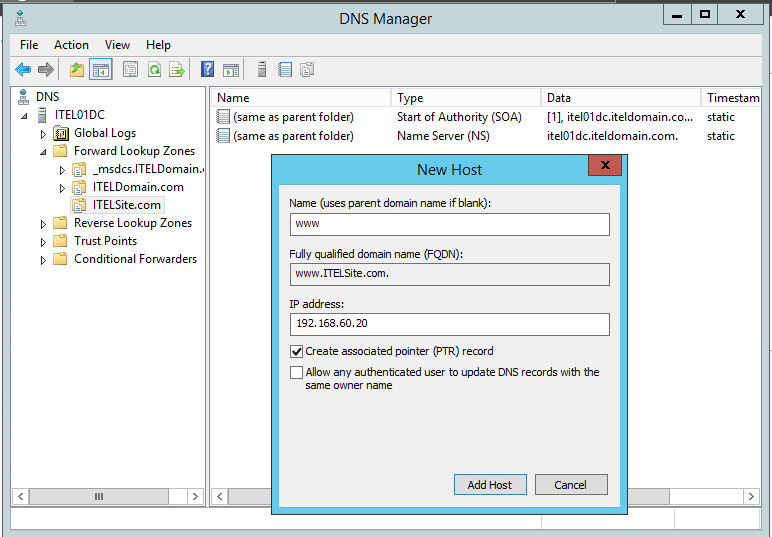
Task: Sort by the Type column header
Action: pyautogui.click(x=466, y=97)
